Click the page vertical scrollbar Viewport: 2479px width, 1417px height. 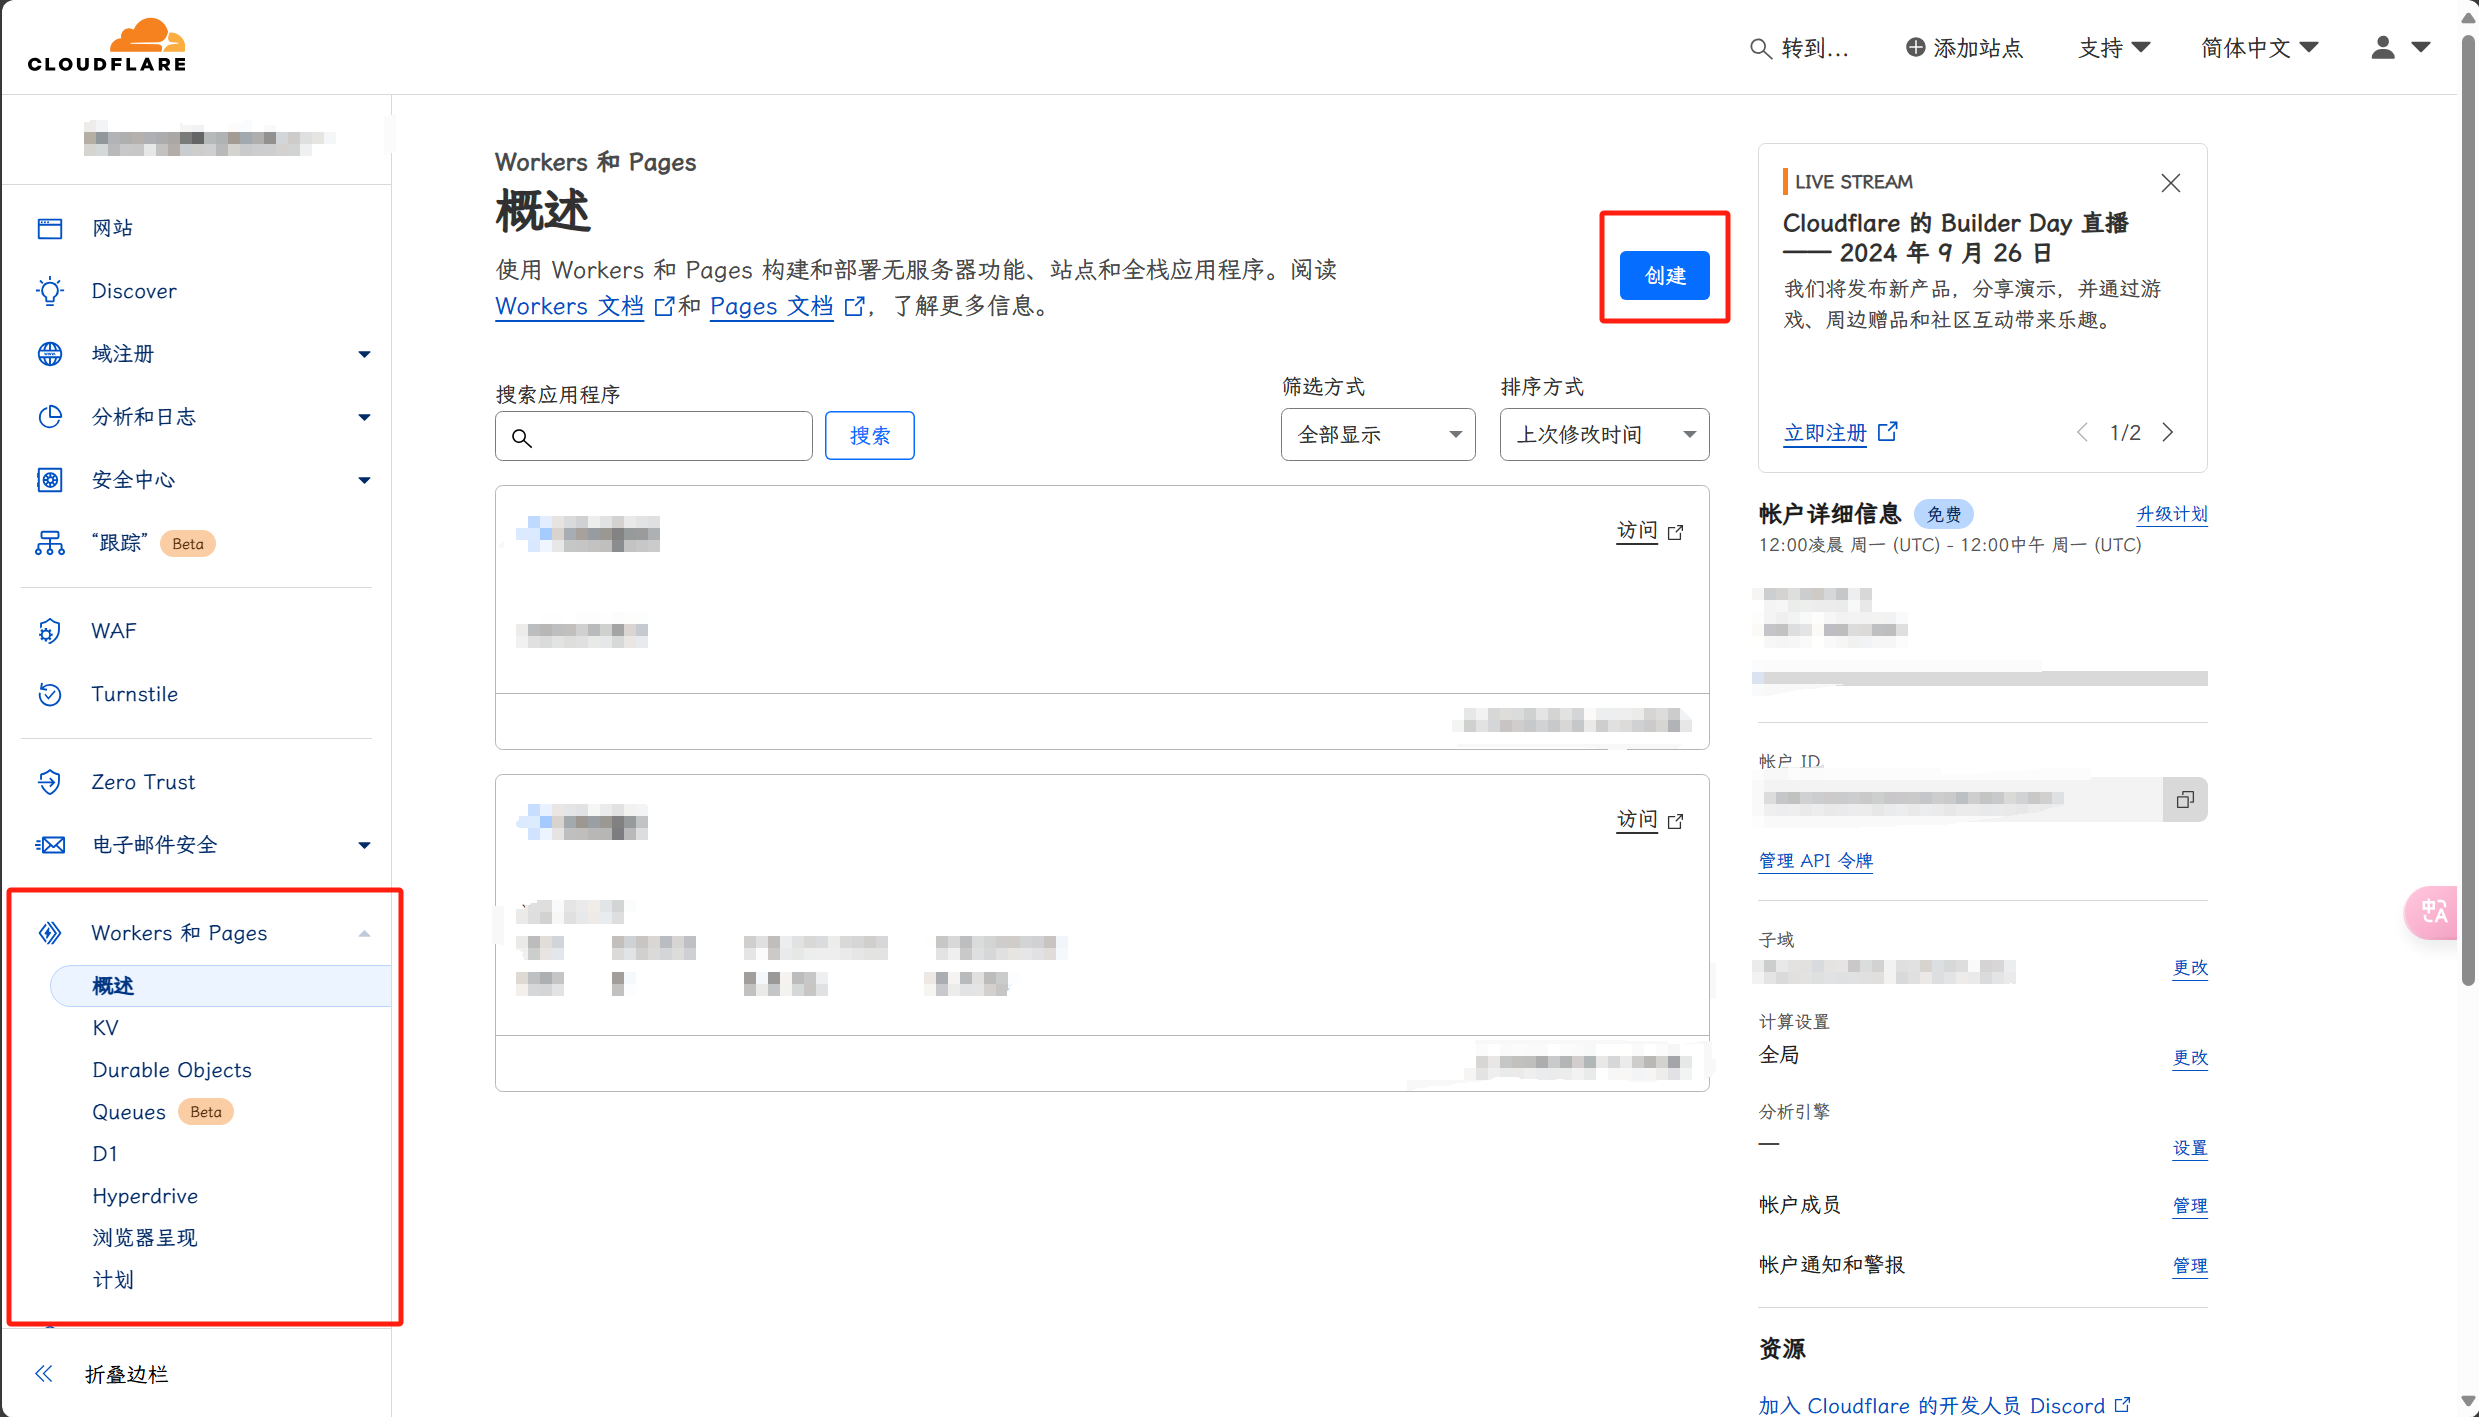coord(2468,510)
